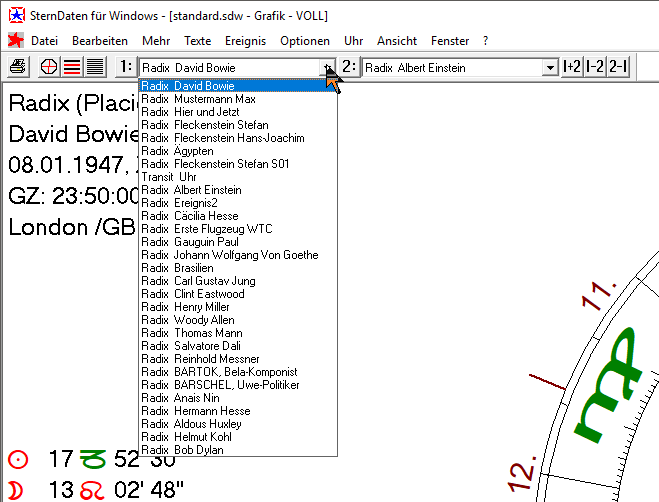Pick 'Radix Salvatore Dali' from list

coord(238,346)
